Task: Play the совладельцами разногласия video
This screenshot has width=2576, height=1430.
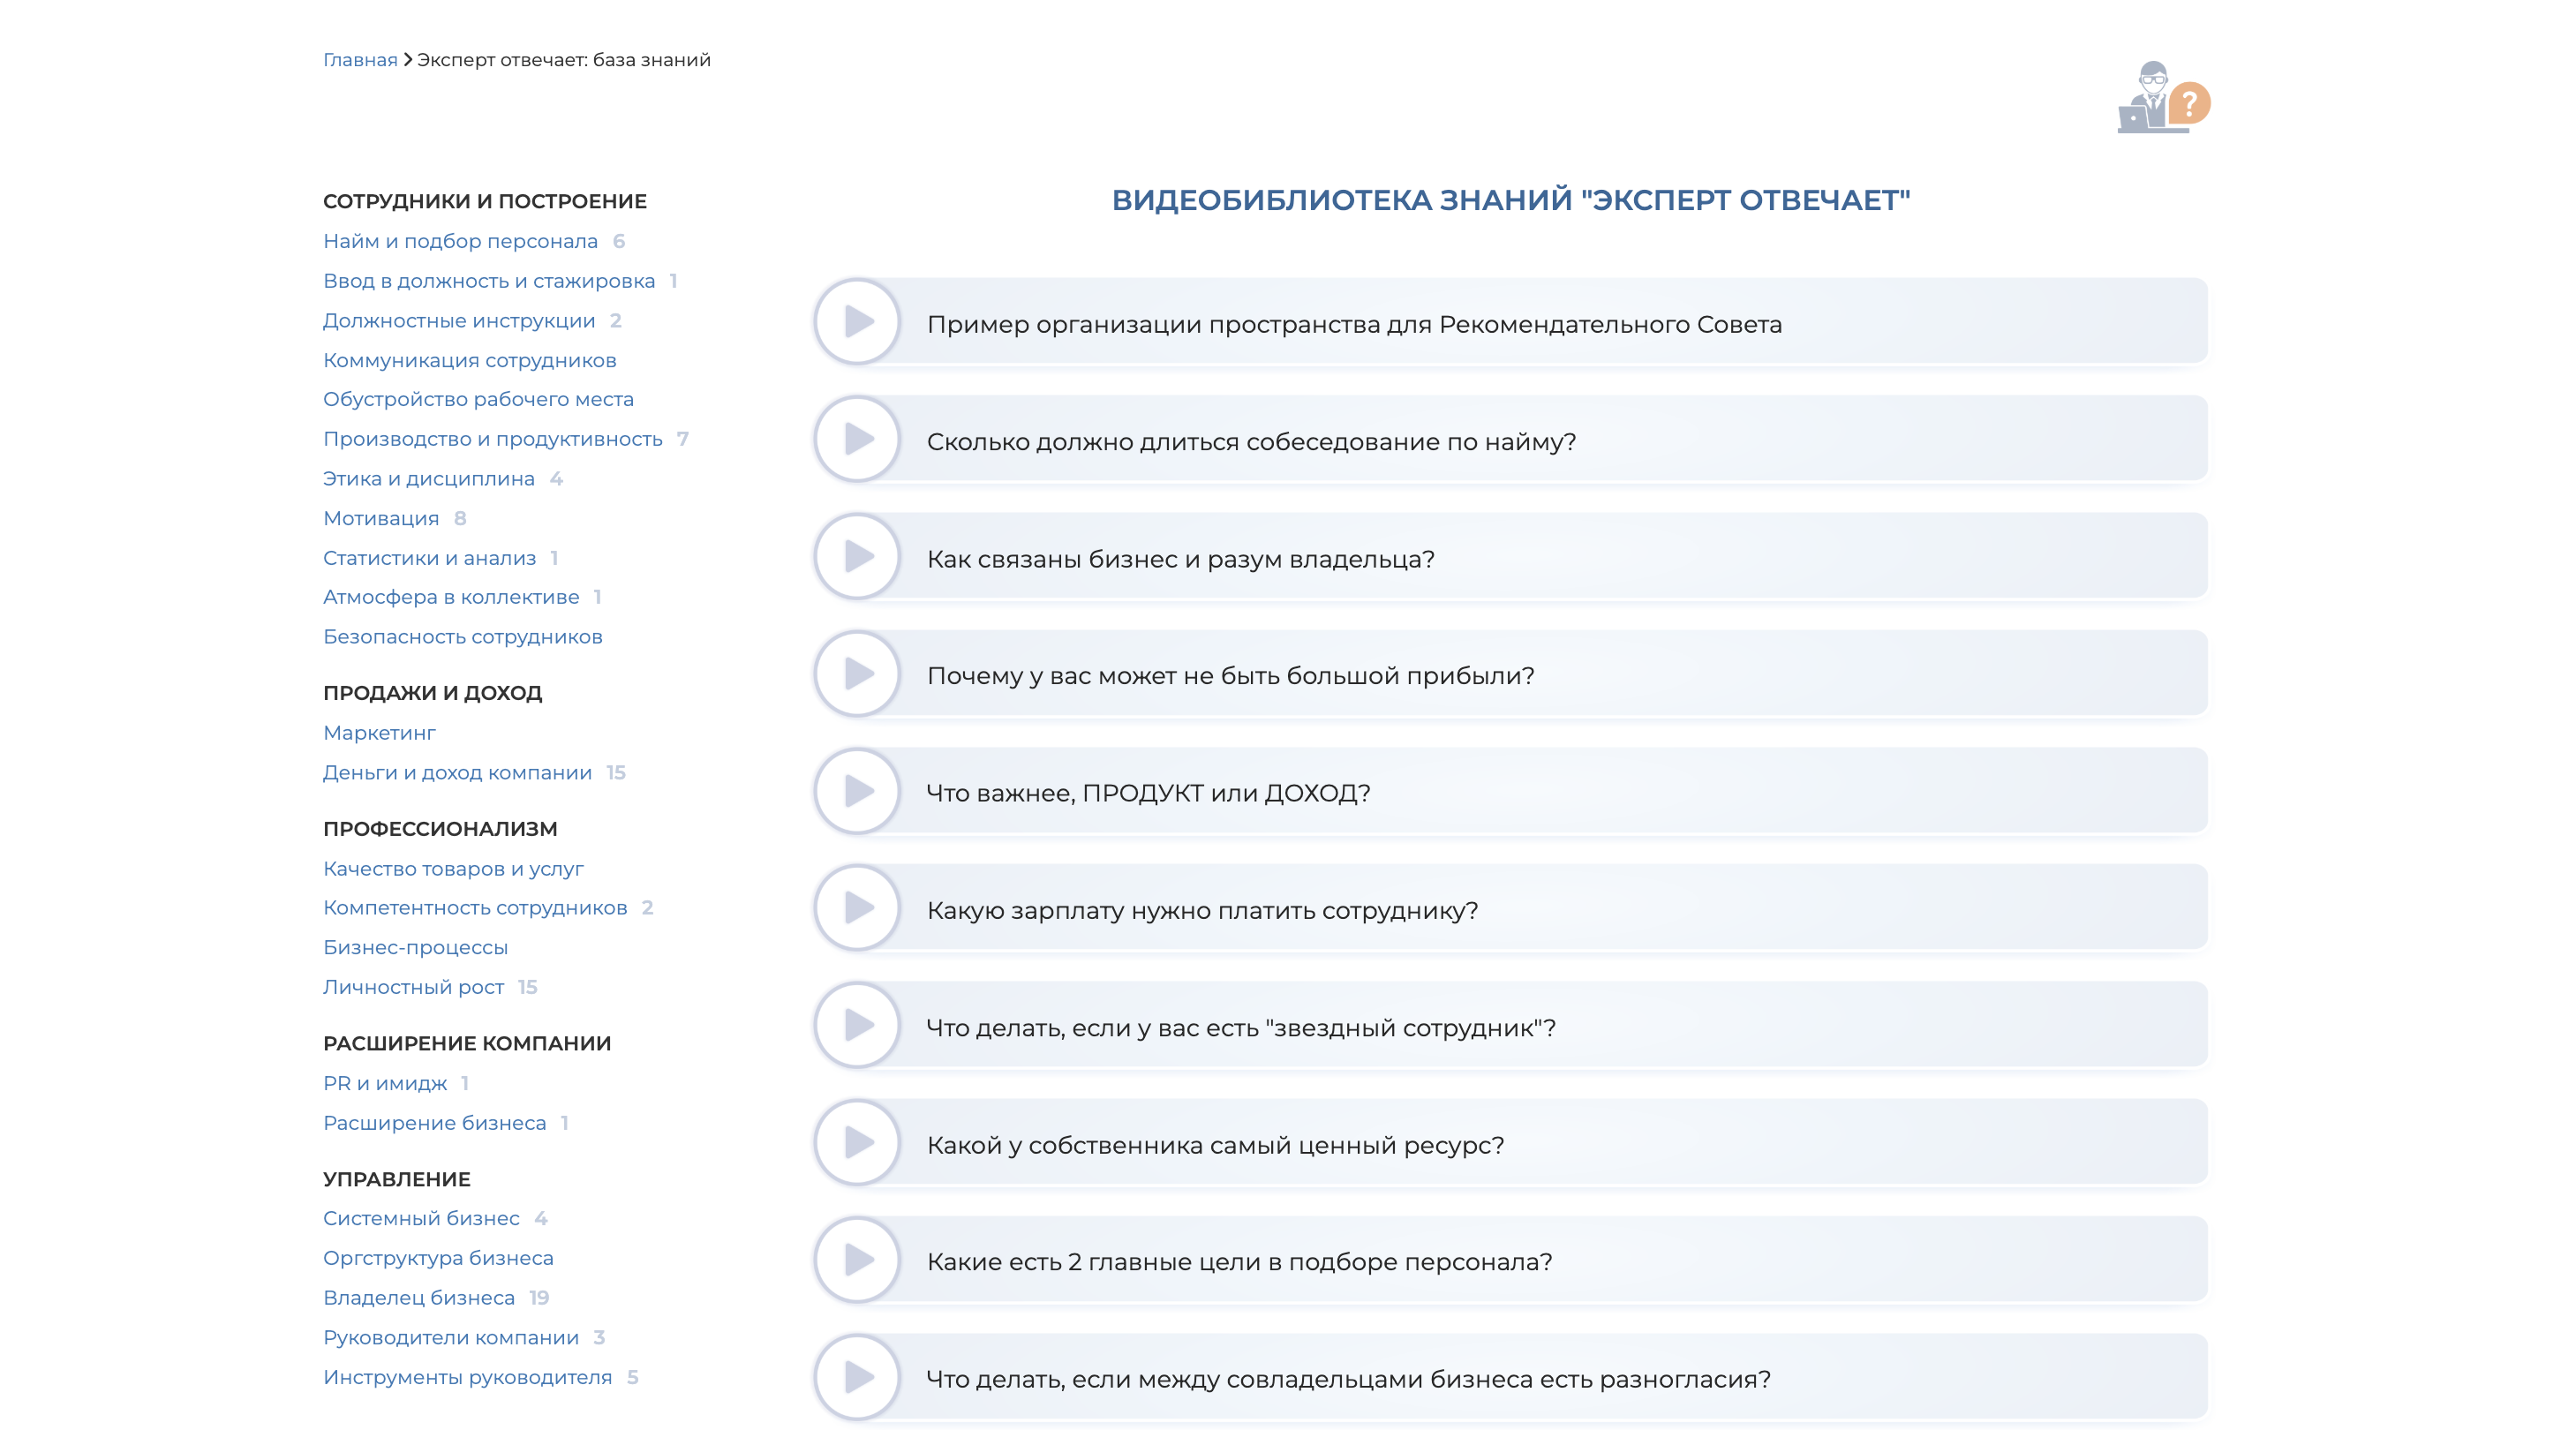Action: coord(857,1377)
